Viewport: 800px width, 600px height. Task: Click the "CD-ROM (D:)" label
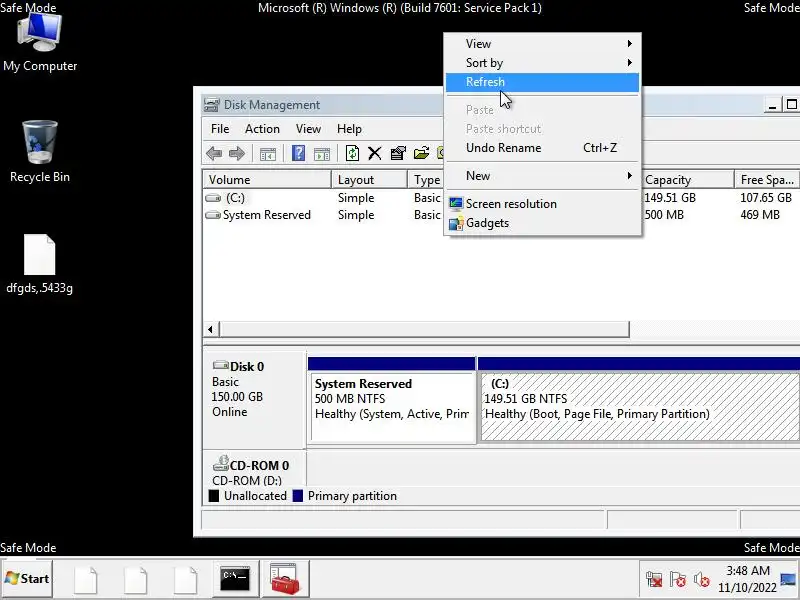click(247, 481)
